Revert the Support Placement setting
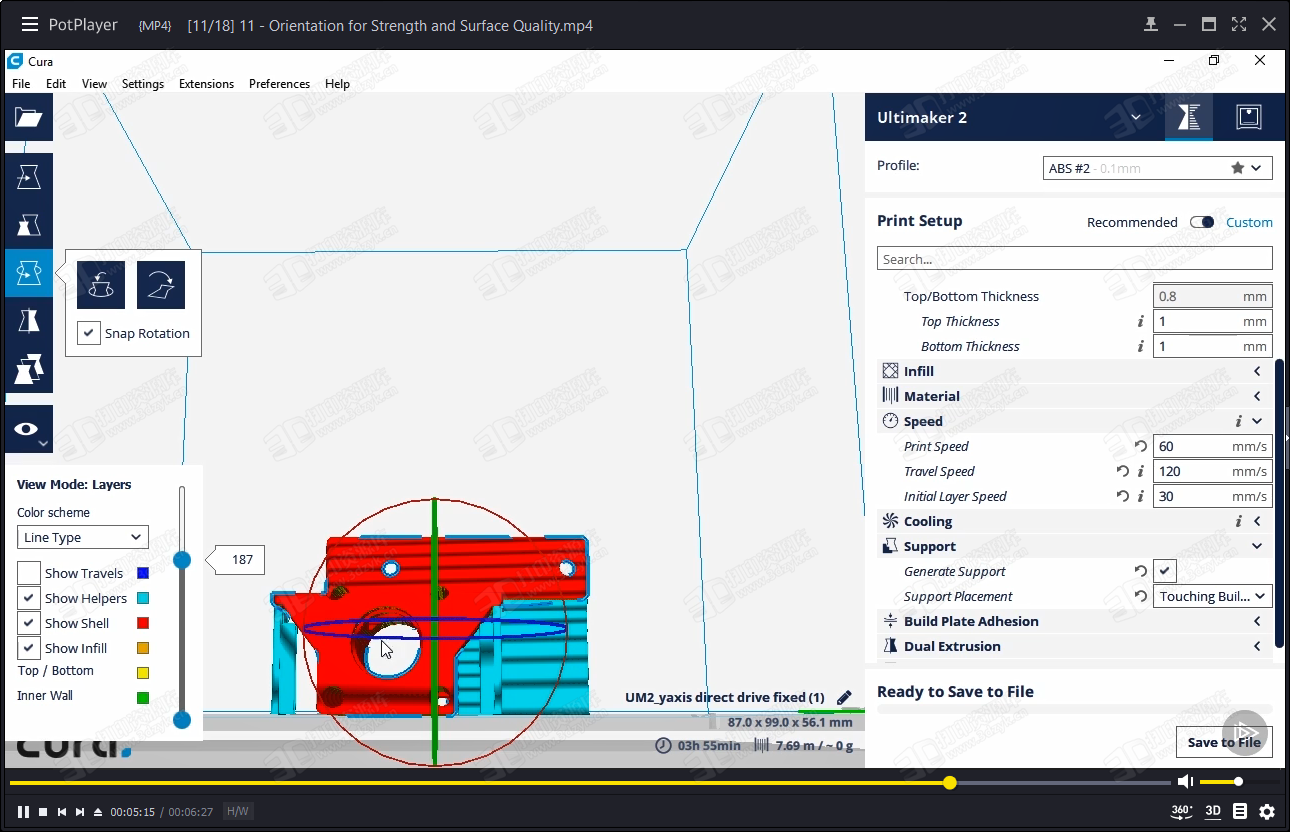1290x832 pixels. point(1140,596)
